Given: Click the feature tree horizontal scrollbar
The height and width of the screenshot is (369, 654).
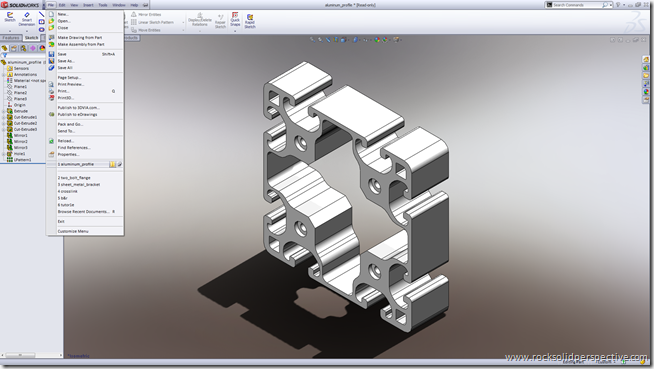Looking at the screenshot, I should (x=31, y=355).
